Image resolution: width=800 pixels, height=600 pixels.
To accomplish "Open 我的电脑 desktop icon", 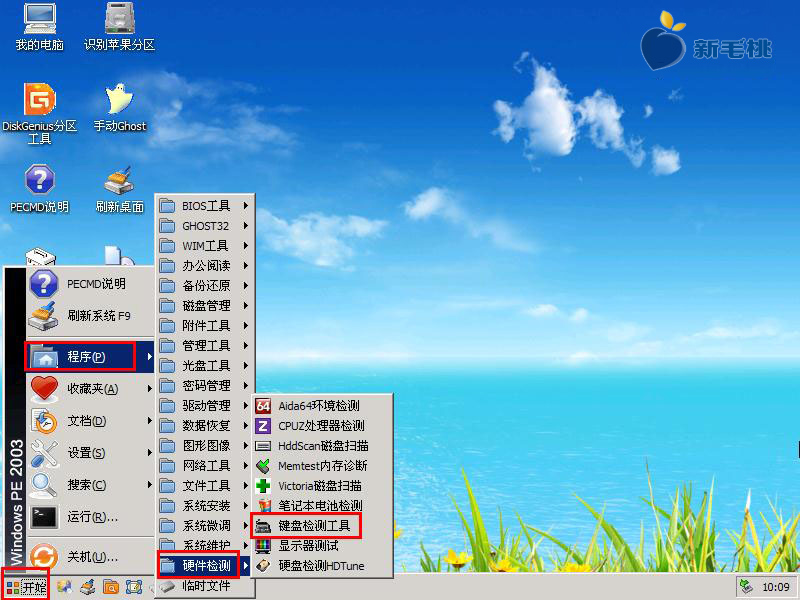I will click(39, 28).
